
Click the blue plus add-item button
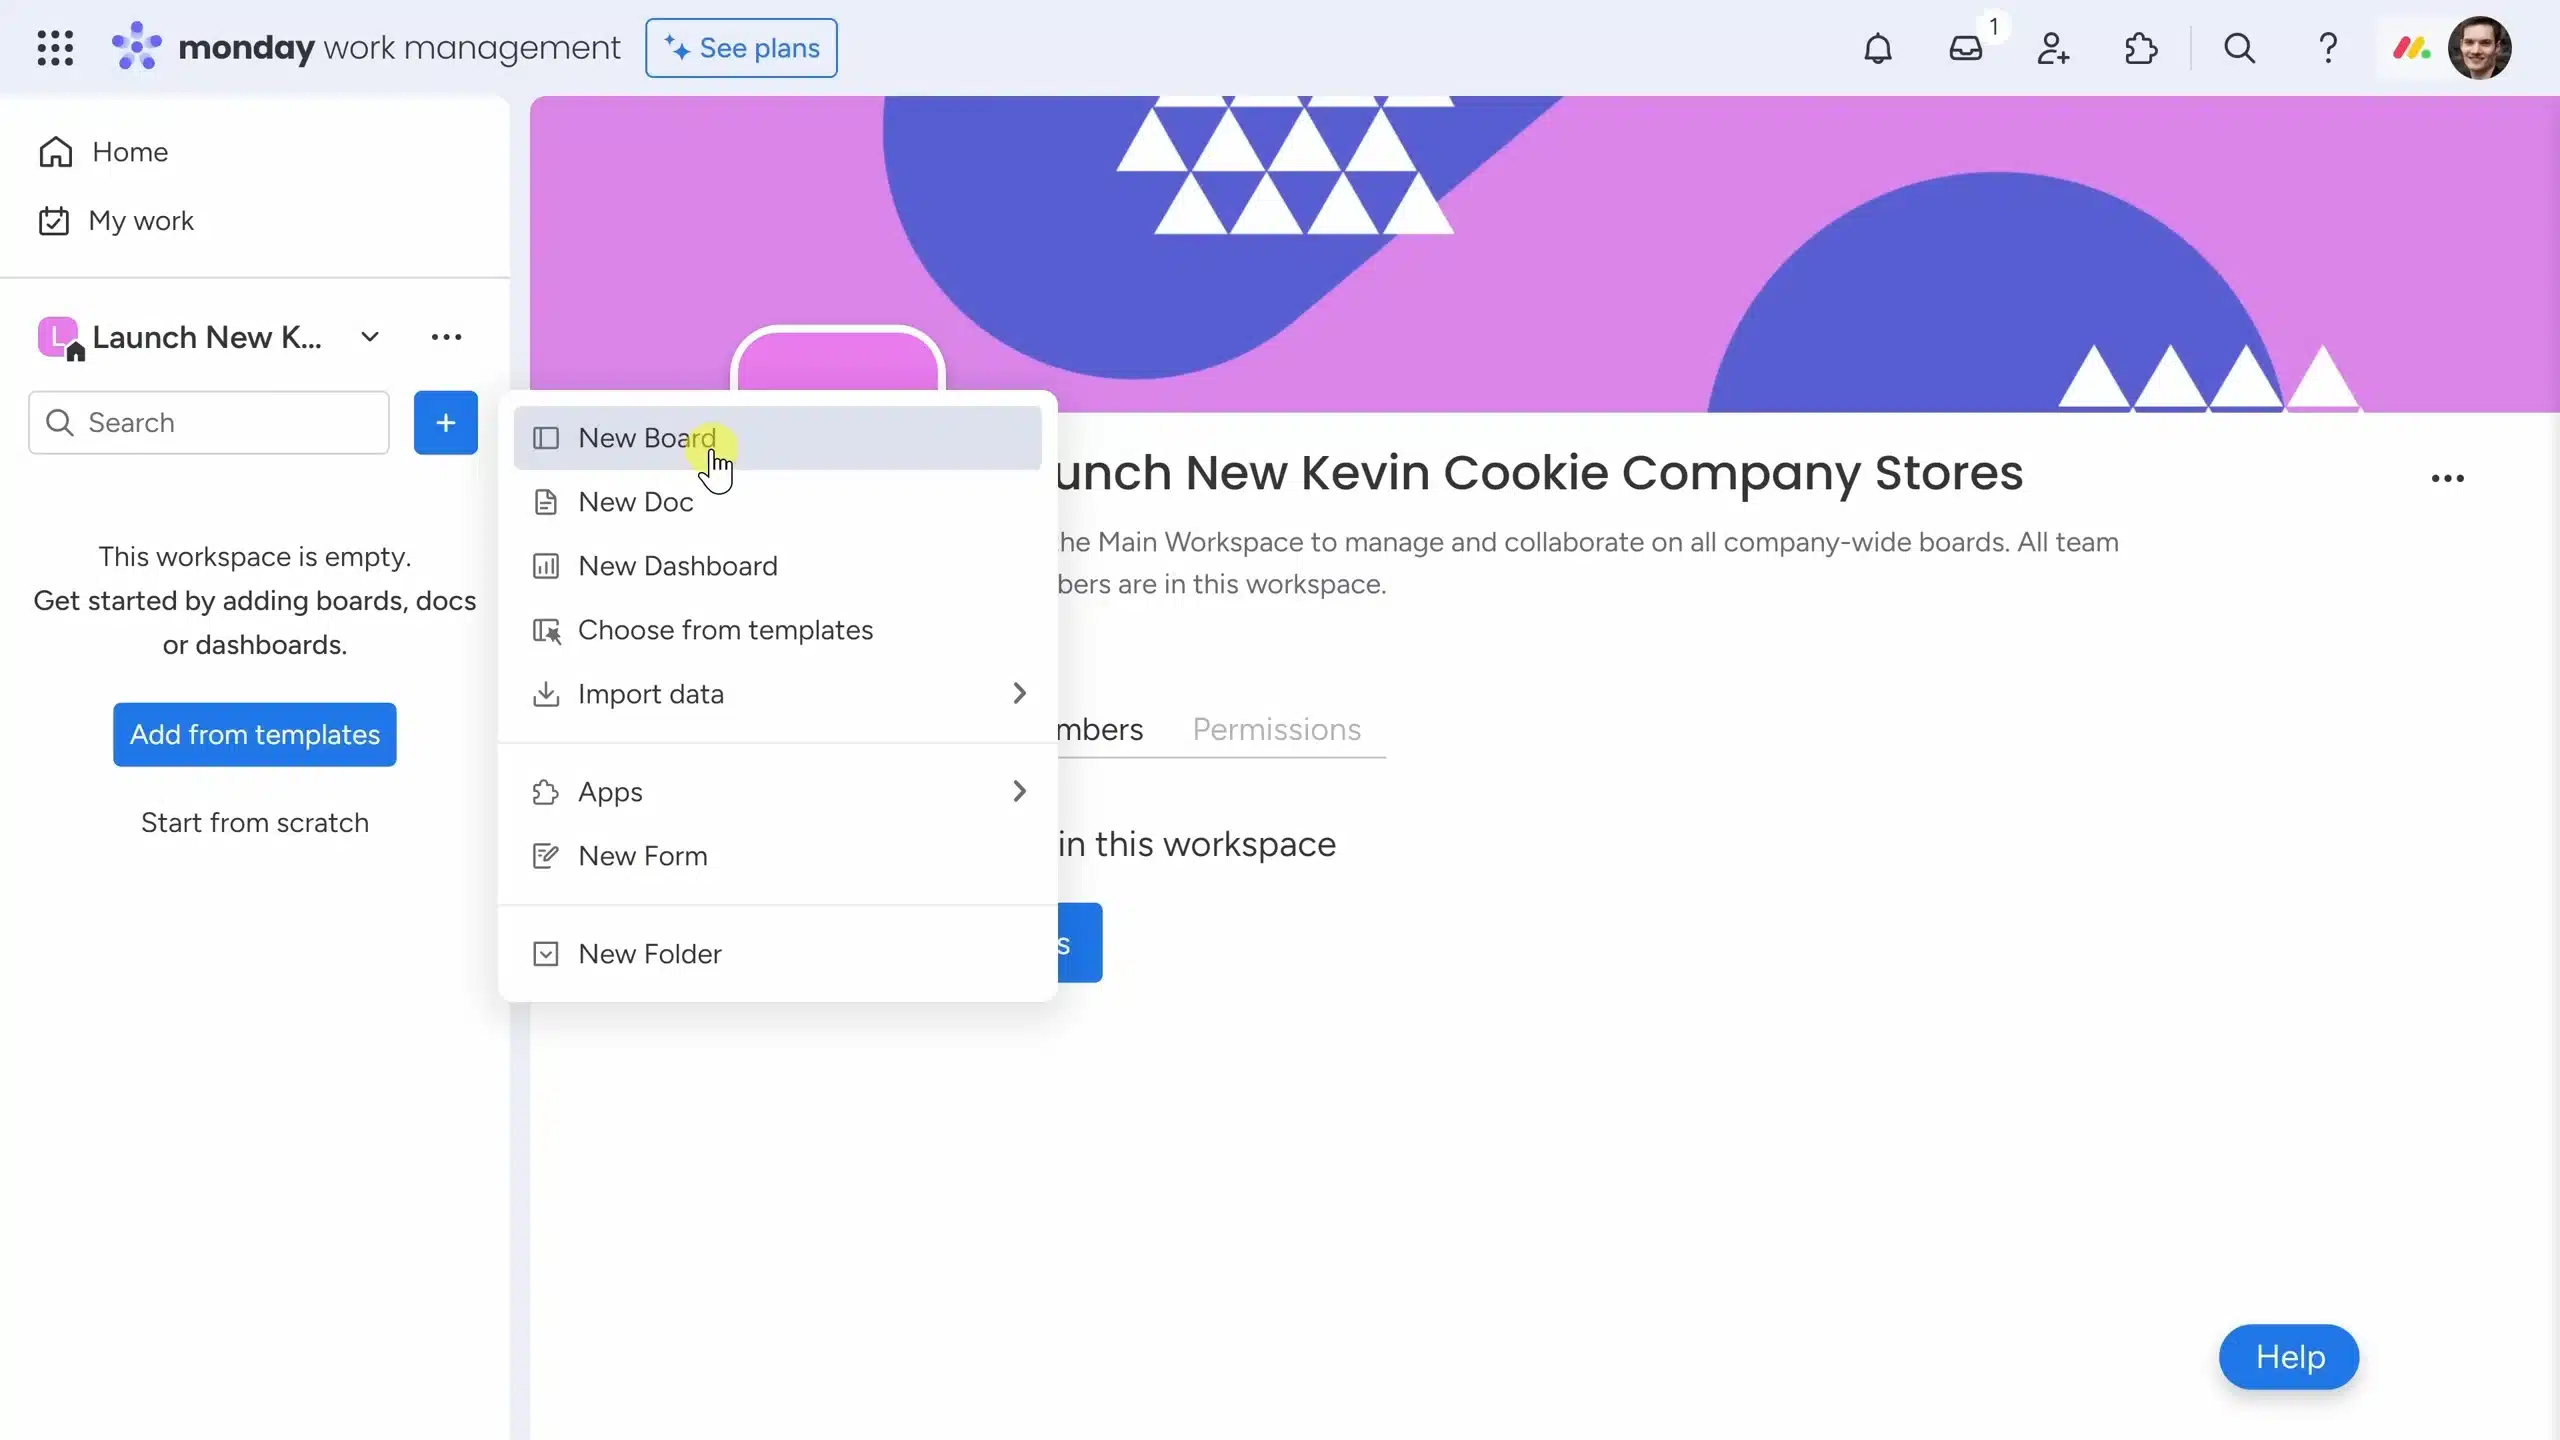[446, 423]
